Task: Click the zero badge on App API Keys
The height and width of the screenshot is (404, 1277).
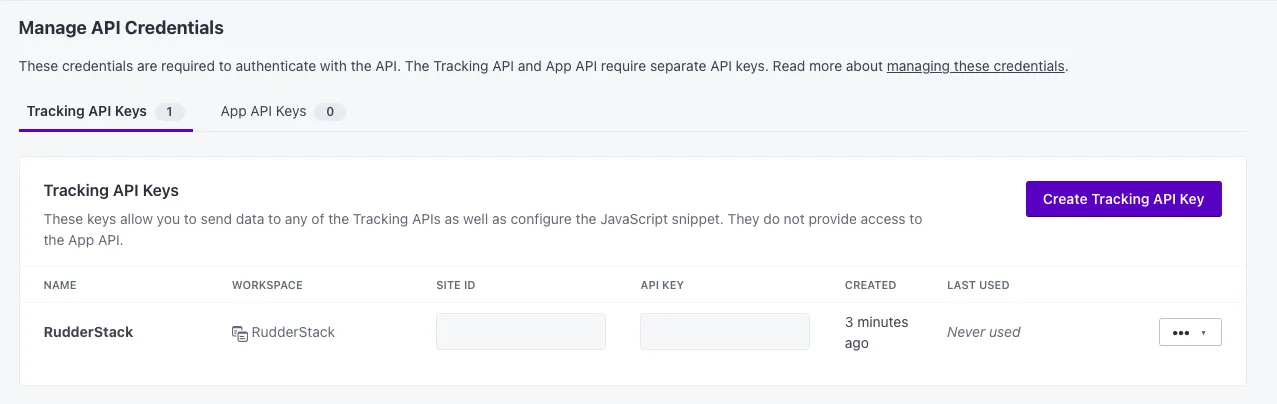Action: coord(330,112)
